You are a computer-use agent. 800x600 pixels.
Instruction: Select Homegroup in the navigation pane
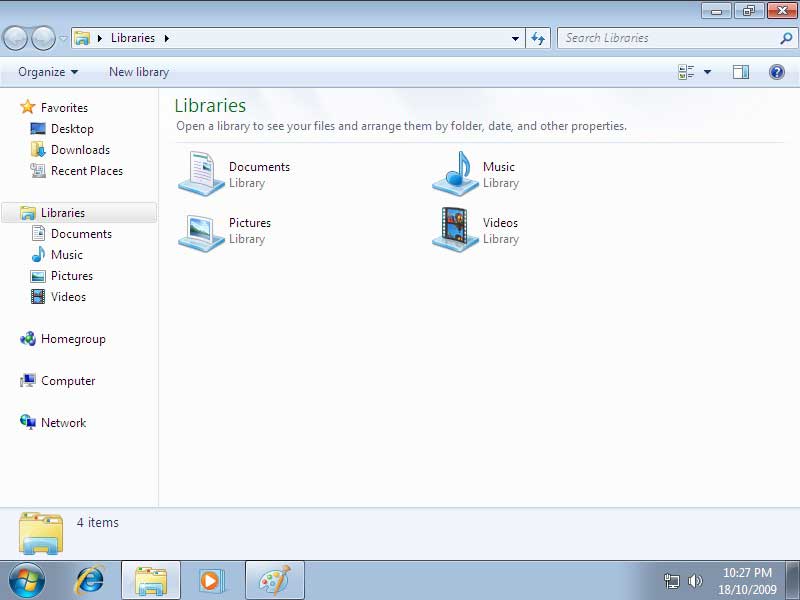point(72,339)
